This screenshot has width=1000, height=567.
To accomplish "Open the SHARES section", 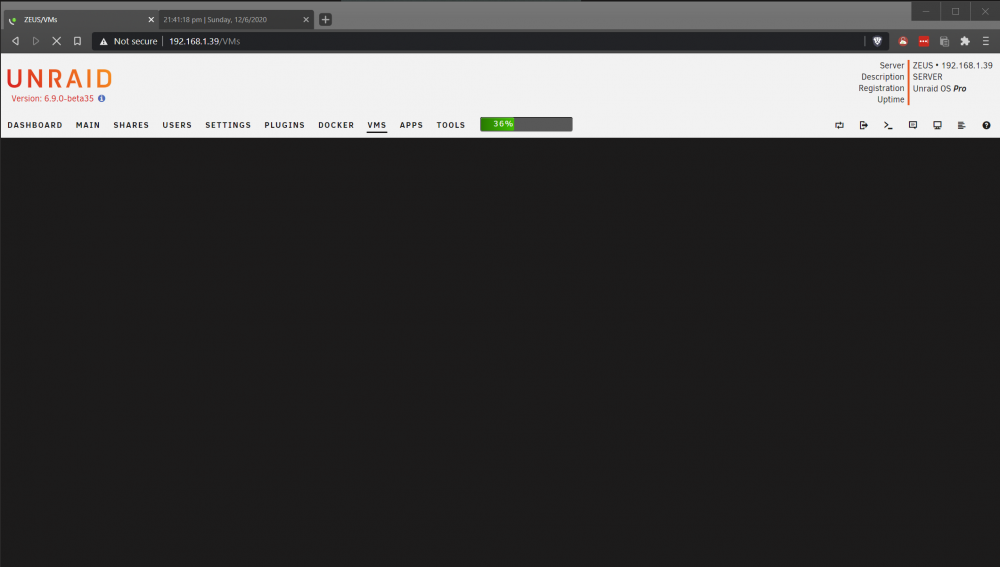I will pos(131,125).
